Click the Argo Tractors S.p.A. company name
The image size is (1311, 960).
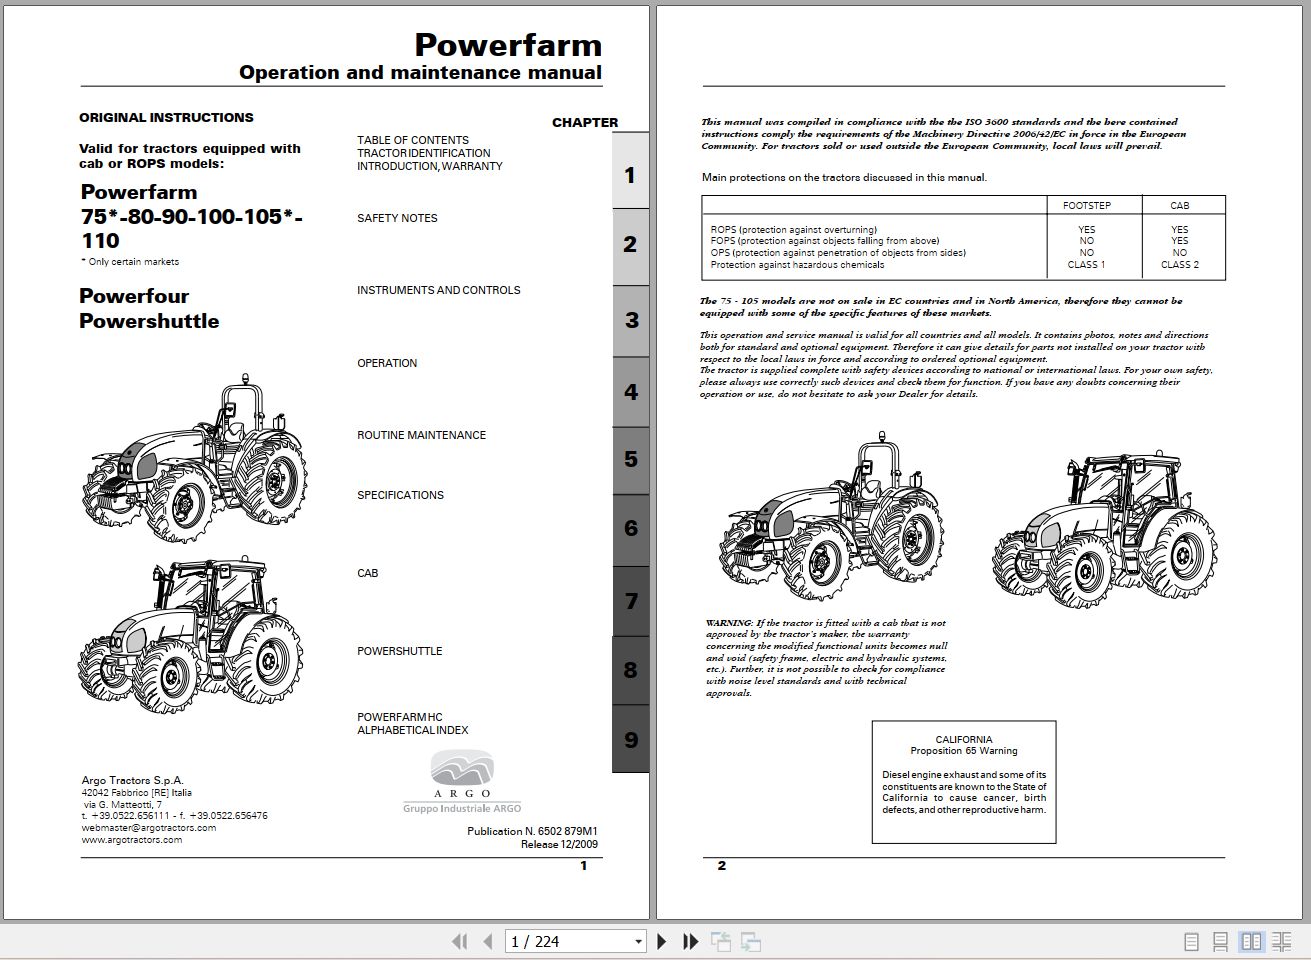132,780
